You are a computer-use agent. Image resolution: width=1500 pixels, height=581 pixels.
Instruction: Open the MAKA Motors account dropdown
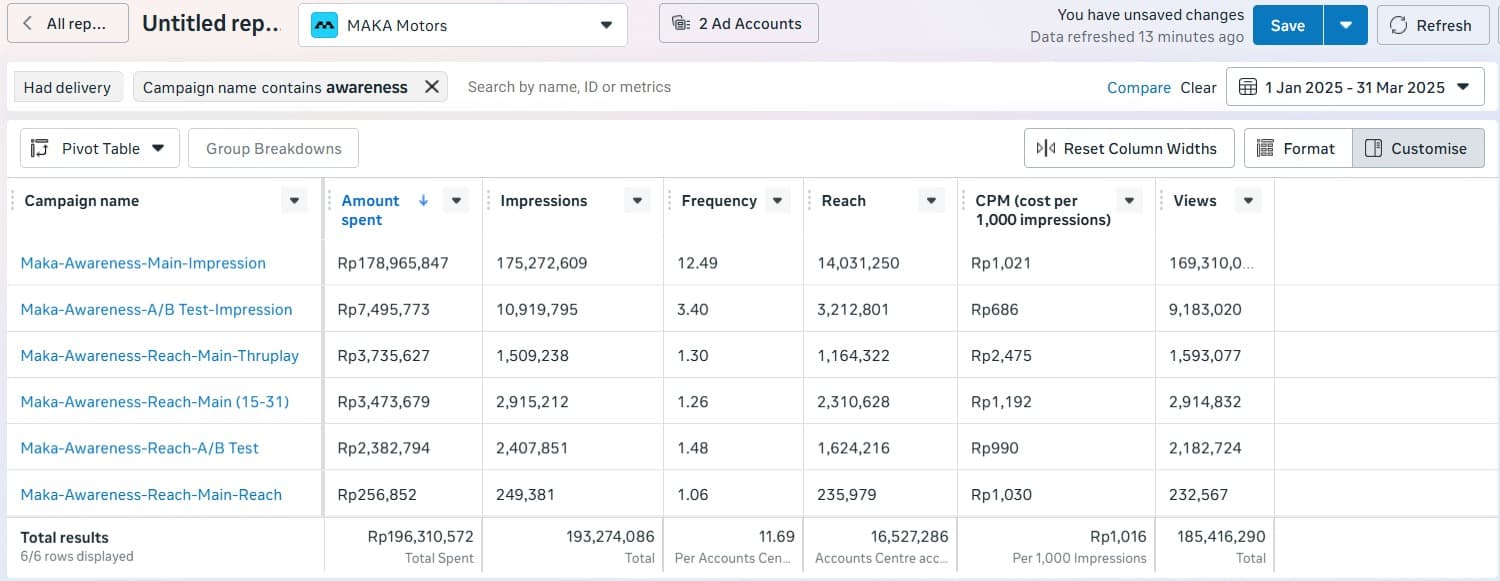(x=463, y=25)
